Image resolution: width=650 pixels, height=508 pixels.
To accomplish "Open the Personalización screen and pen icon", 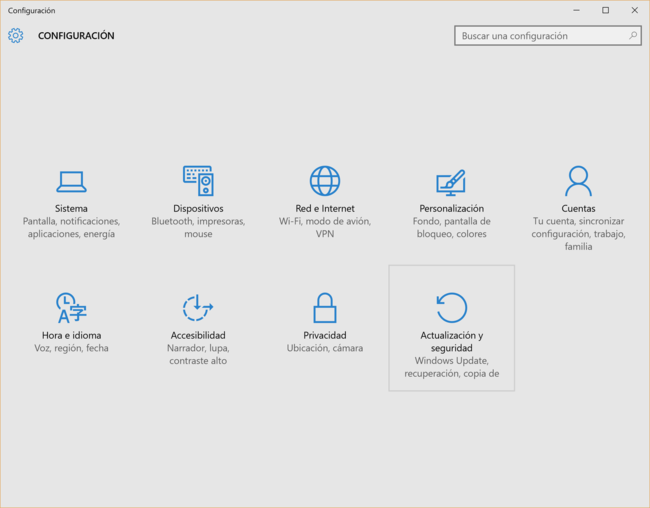I will click(x=451, y=181).
